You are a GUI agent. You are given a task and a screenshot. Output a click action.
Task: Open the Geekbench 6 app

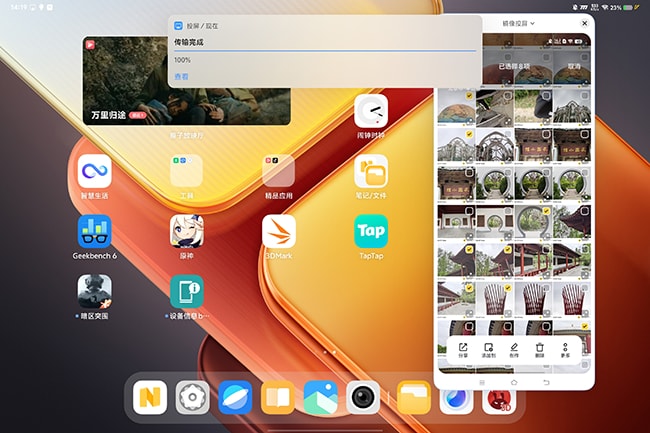pyautogui.click(x=94, y=232)
